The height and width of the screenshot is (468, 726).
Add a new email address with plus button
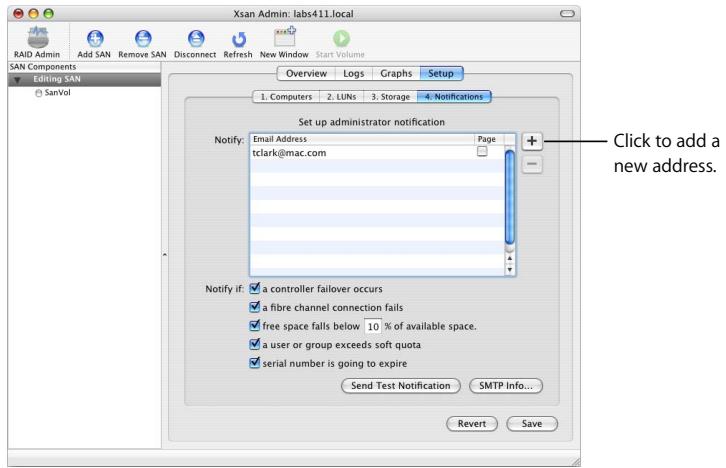coord(532,141)
